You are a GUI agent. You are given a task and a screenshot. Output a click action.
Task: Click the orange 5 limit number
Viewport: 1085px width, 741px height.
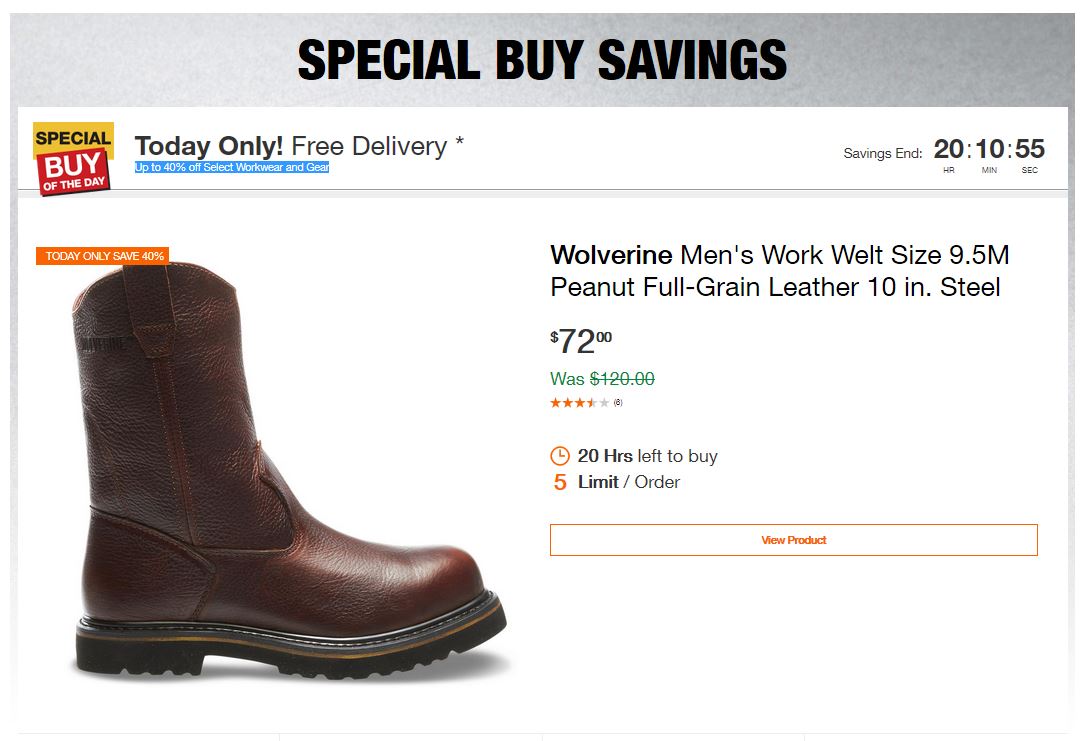click(x=560, y=482)
